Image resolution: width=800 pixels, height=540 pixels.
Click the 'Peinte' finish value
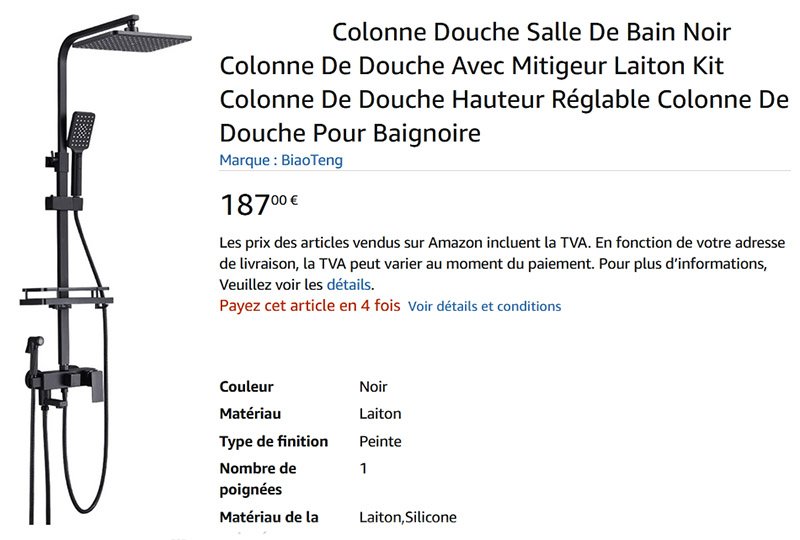pyautogui.click(x=380, y=441)
